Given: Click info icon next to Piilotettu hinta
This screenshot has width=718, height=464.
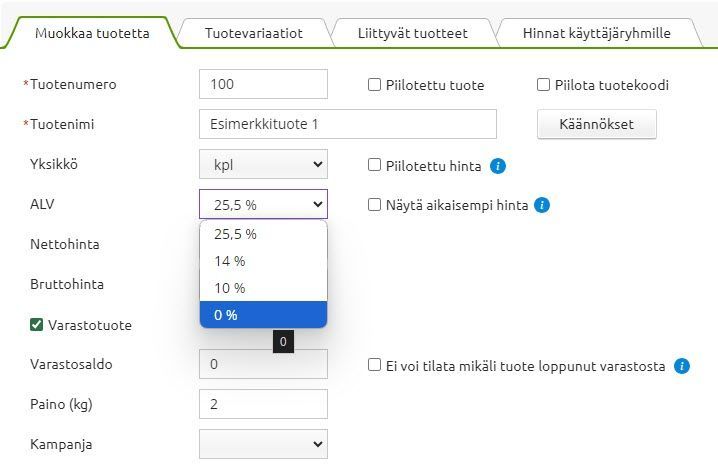Looking at the screenshot, I should coord(498,165).
